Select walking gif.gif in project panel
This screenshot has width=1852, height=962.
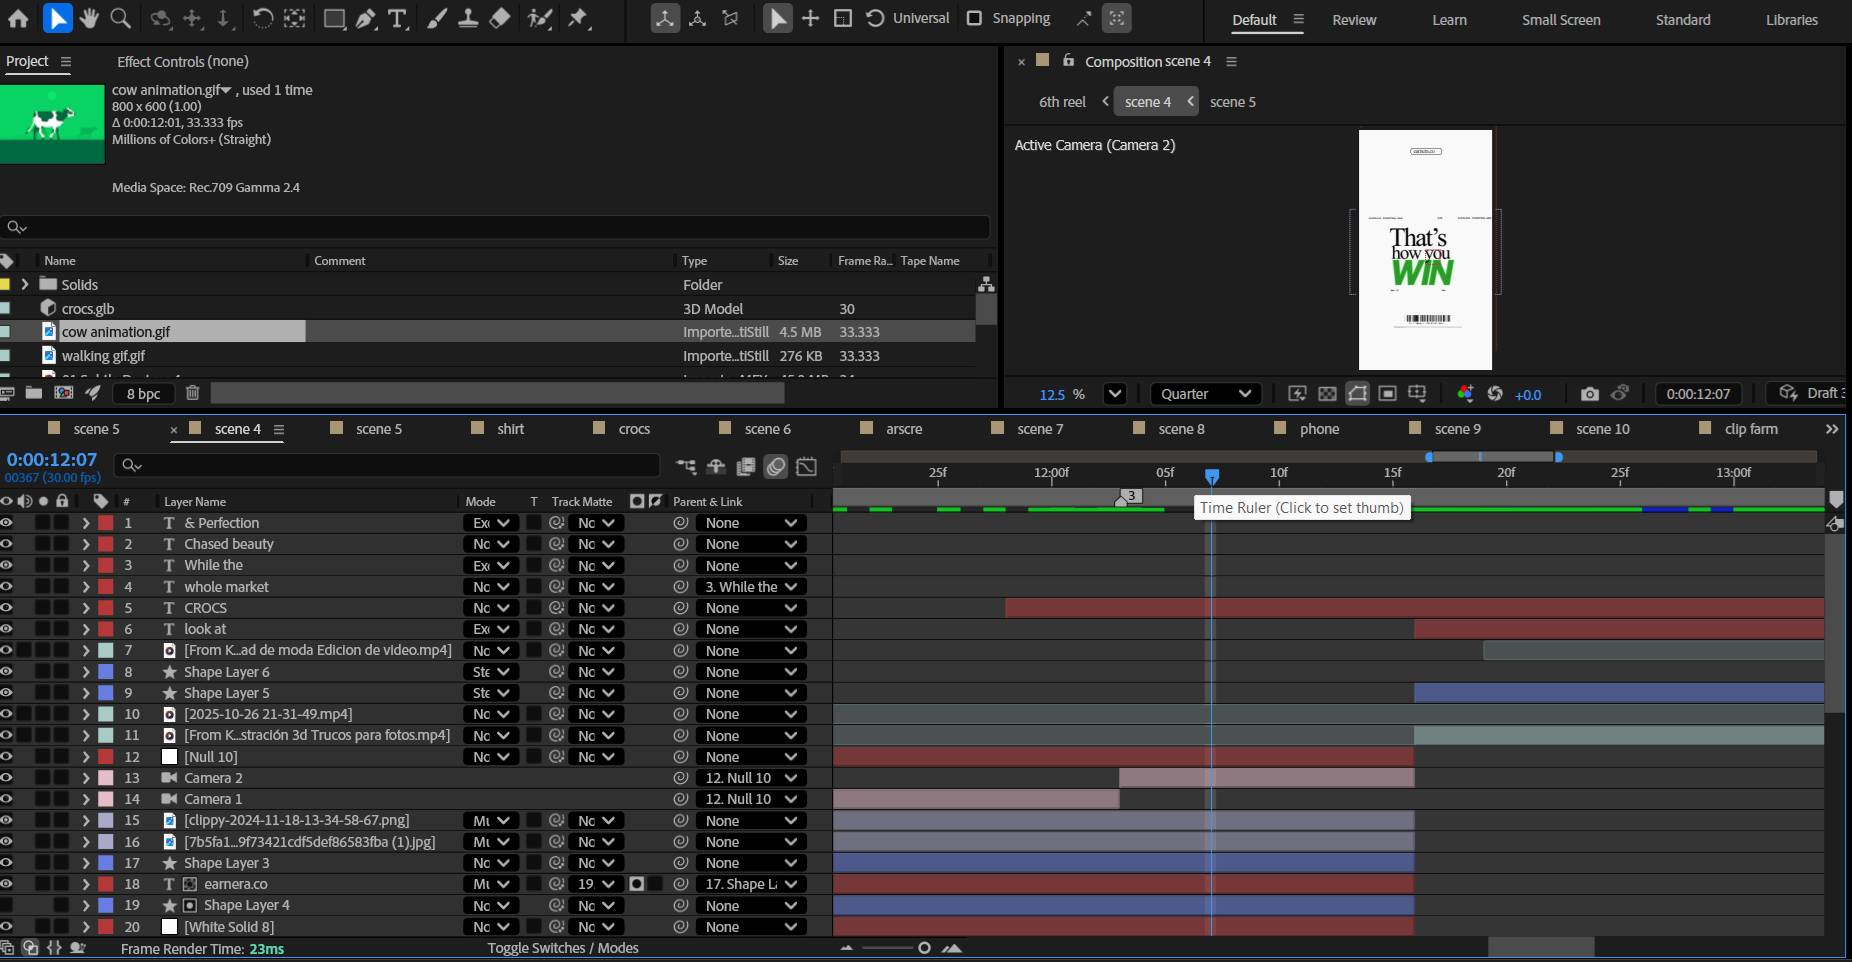[103, 356]
